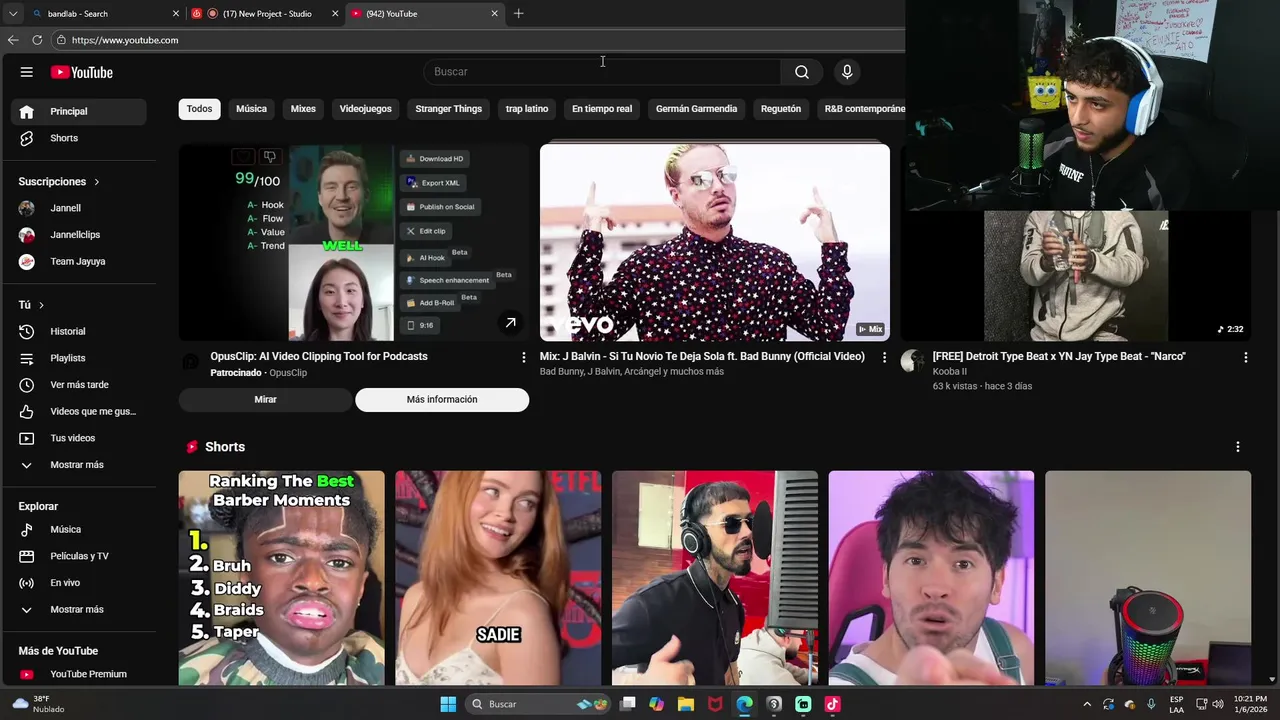Screen dimensions: 1280x720
Task: Open the Ranking Best Barber Moments short
Action: coord(282,578)
